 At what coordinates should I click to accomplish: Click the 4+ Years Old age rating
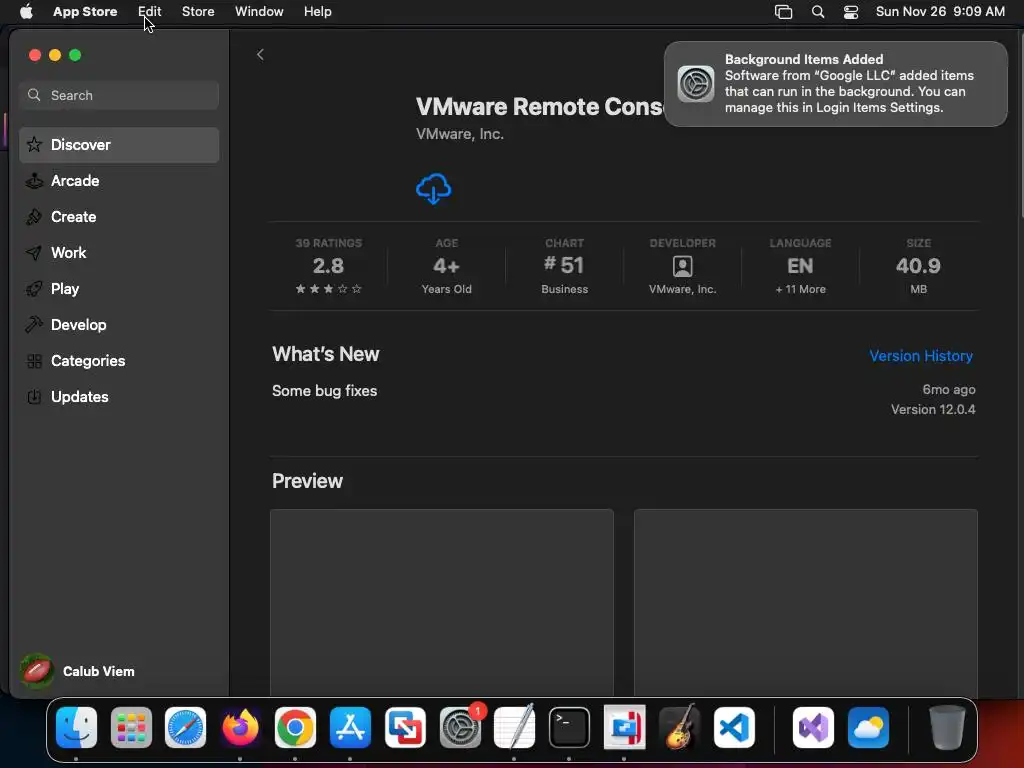pyautogui.click(x=447, y=266)
